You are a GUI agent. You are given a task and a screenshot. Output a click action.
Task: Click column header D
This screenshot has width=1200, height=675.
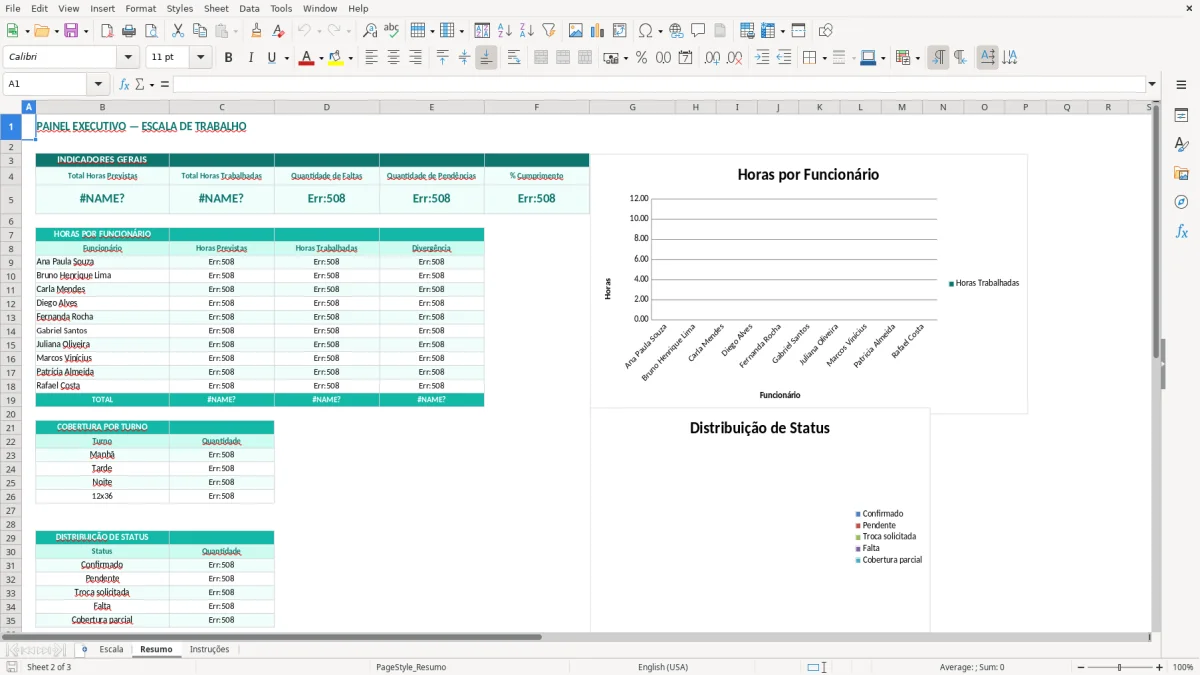coord(326,107)
